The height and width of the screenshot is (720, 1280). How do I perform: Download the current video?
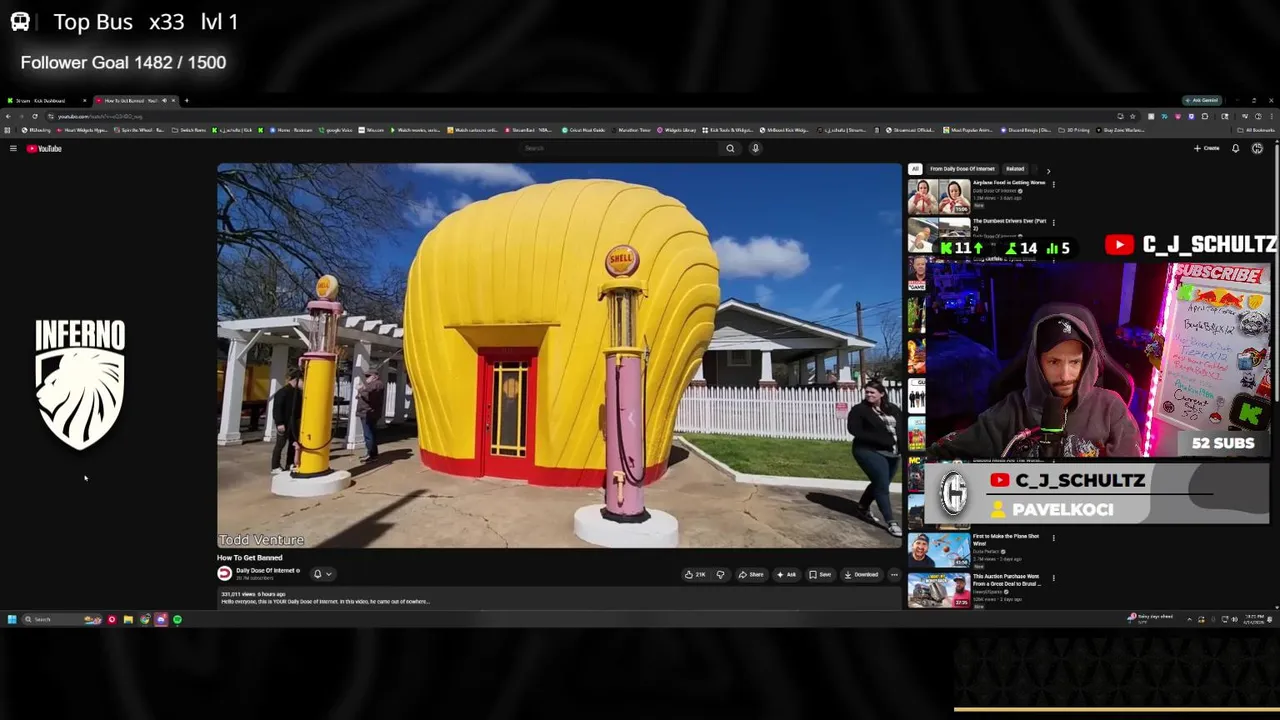point(861,574)
